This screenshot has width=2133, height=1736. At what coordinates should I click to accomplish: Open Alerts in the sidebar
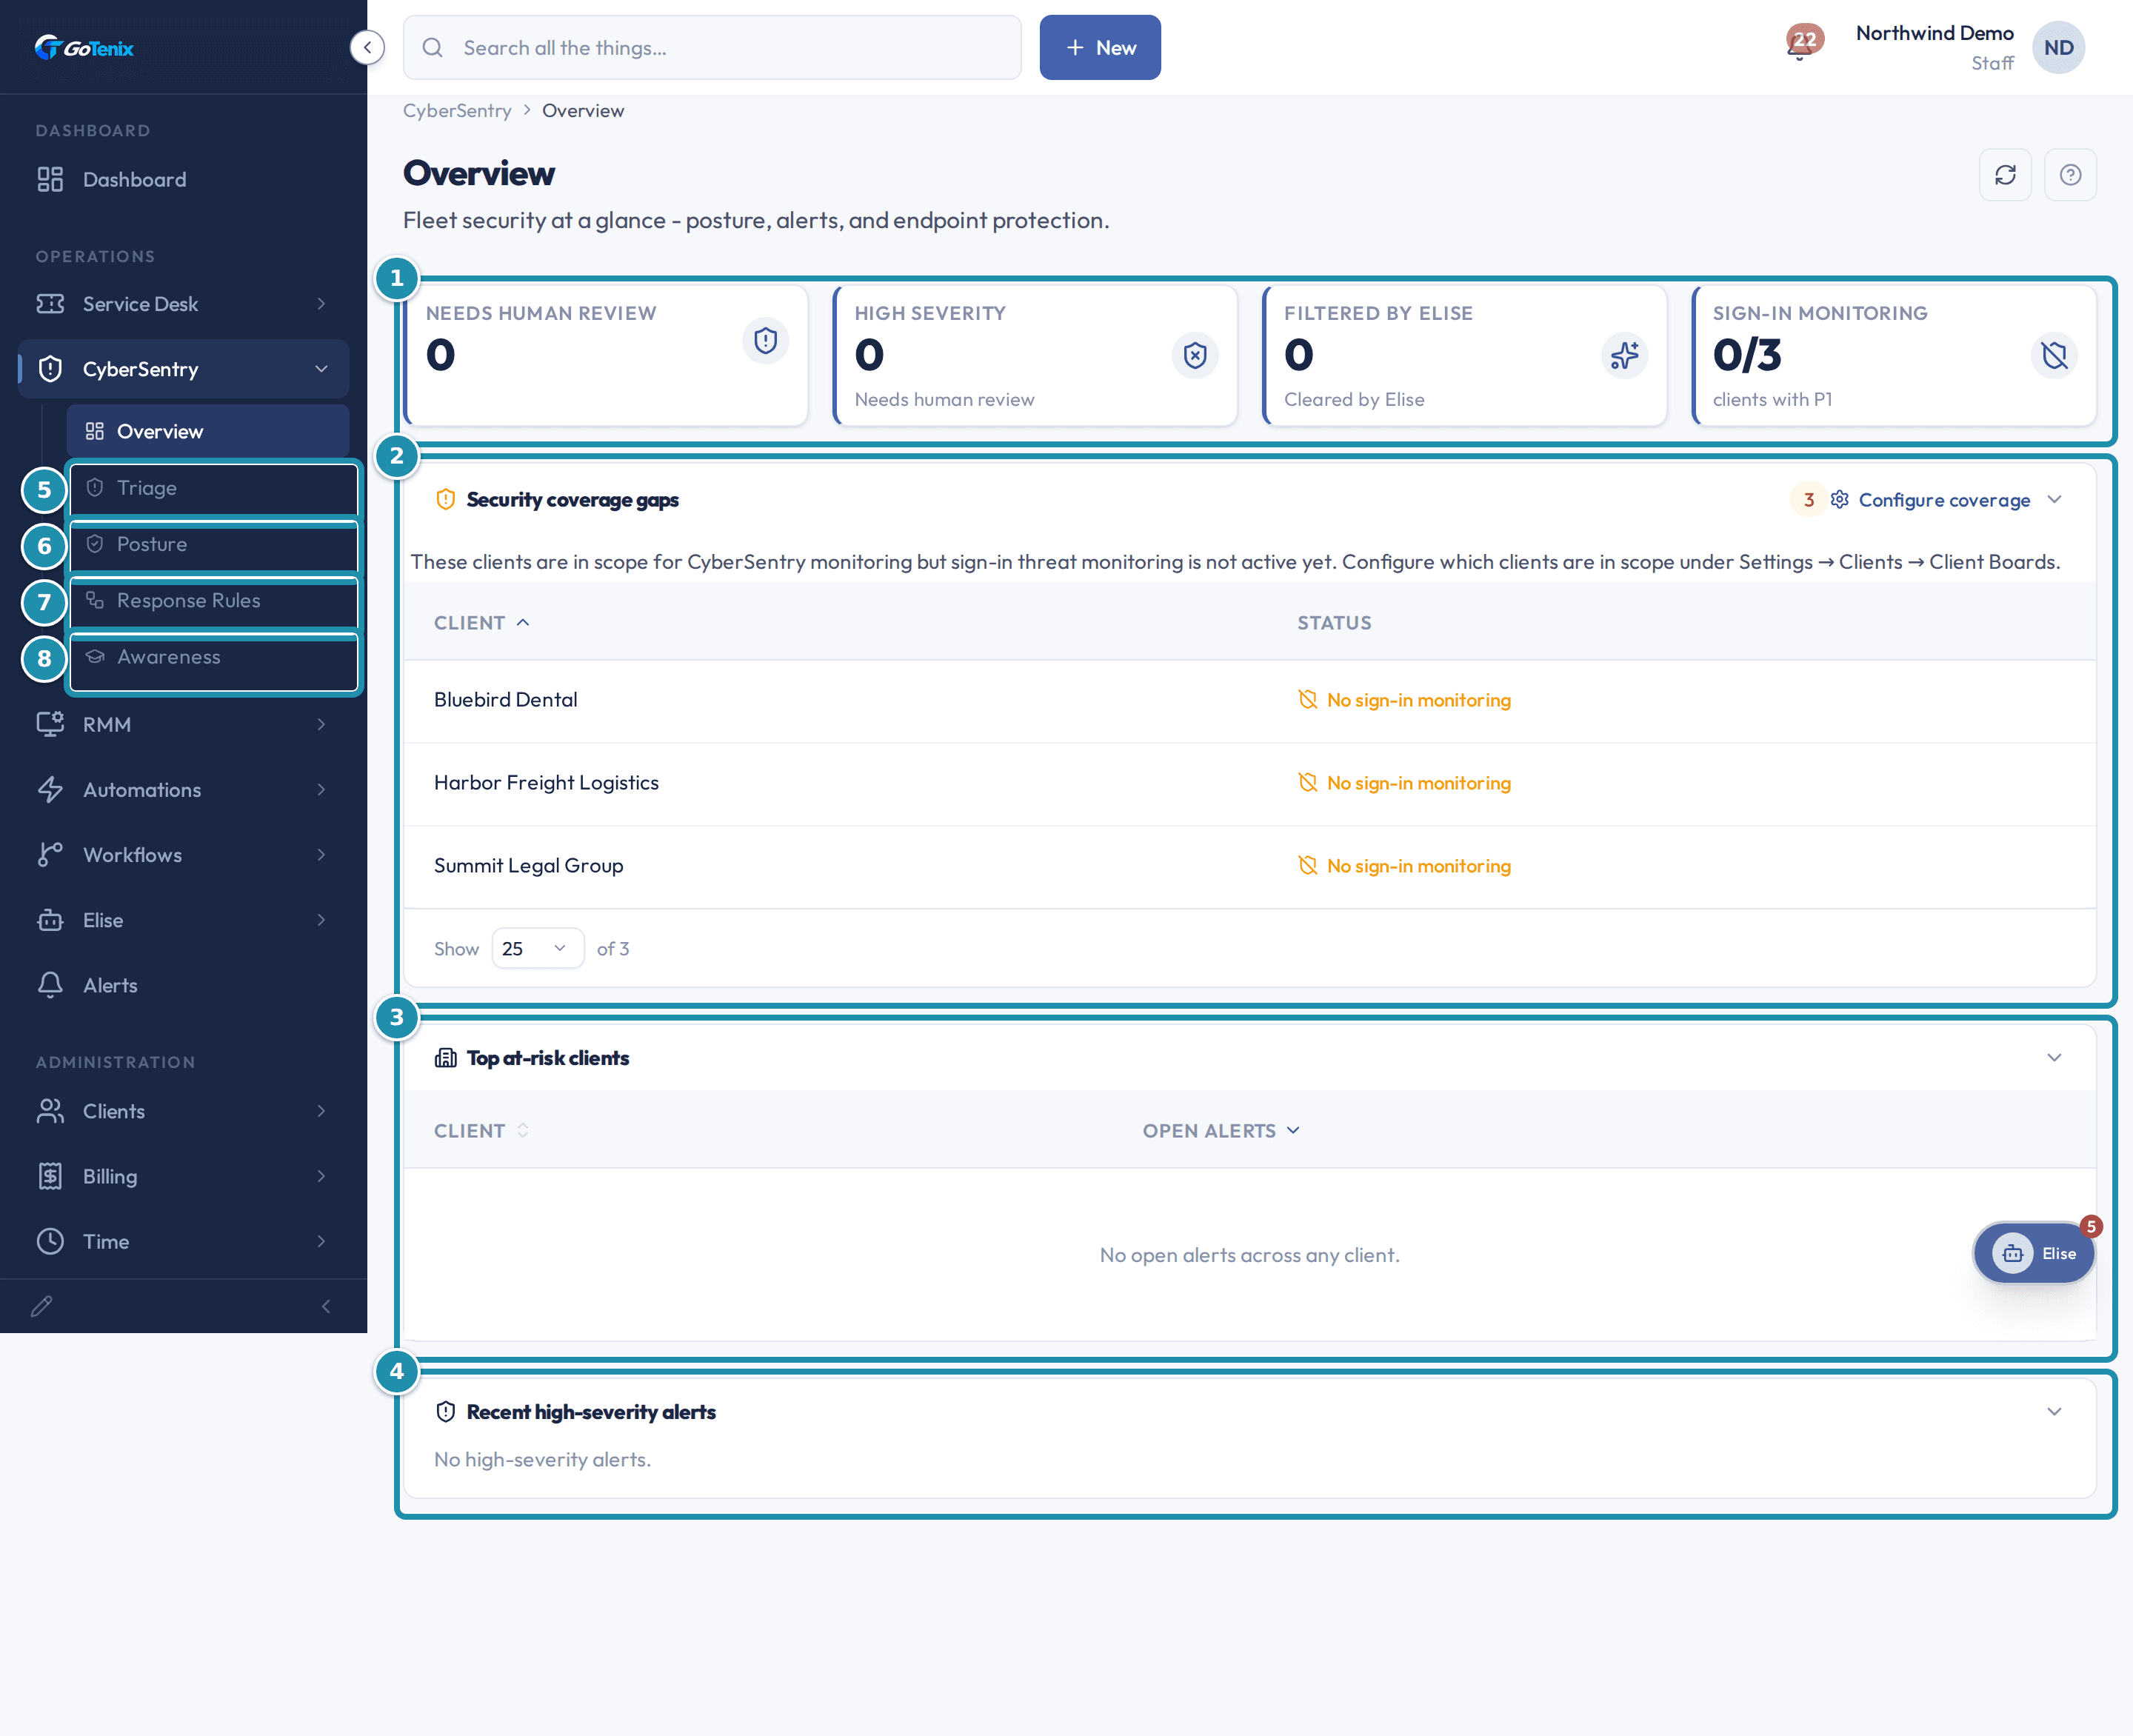coord(184,985)
